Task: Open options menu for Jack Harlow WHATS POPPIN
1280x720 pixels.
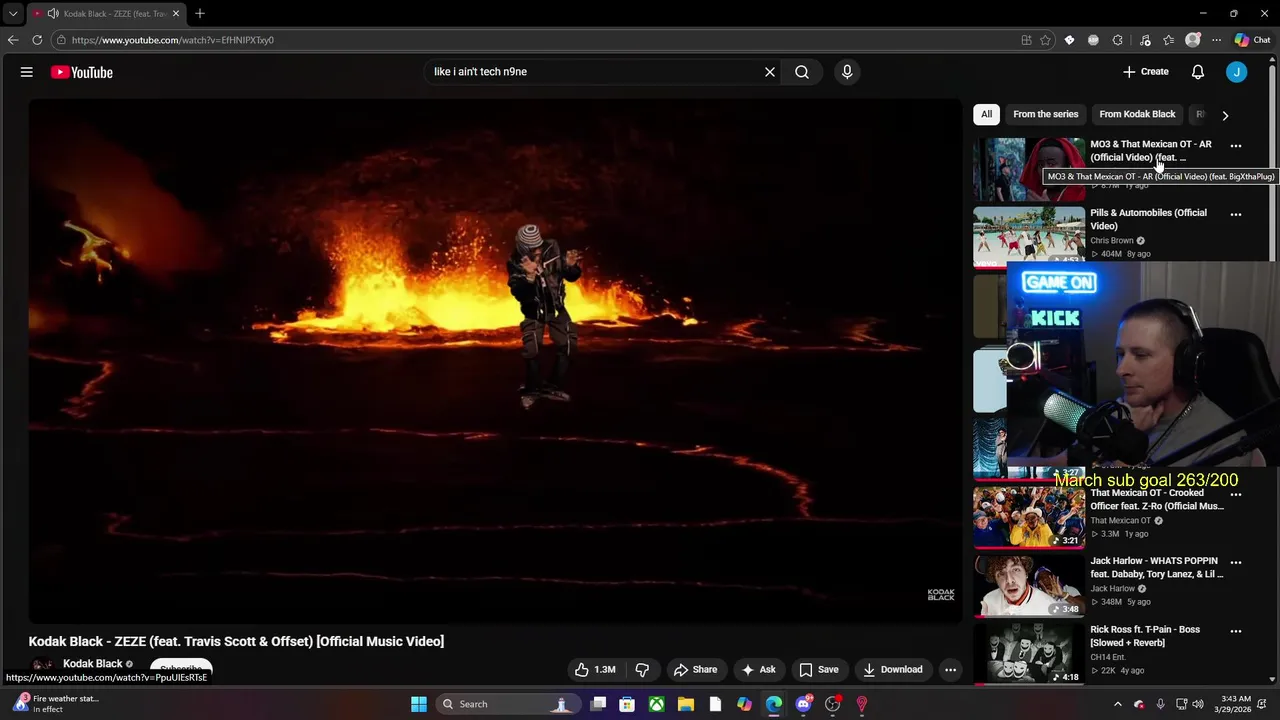Action: click(1236, 563)
